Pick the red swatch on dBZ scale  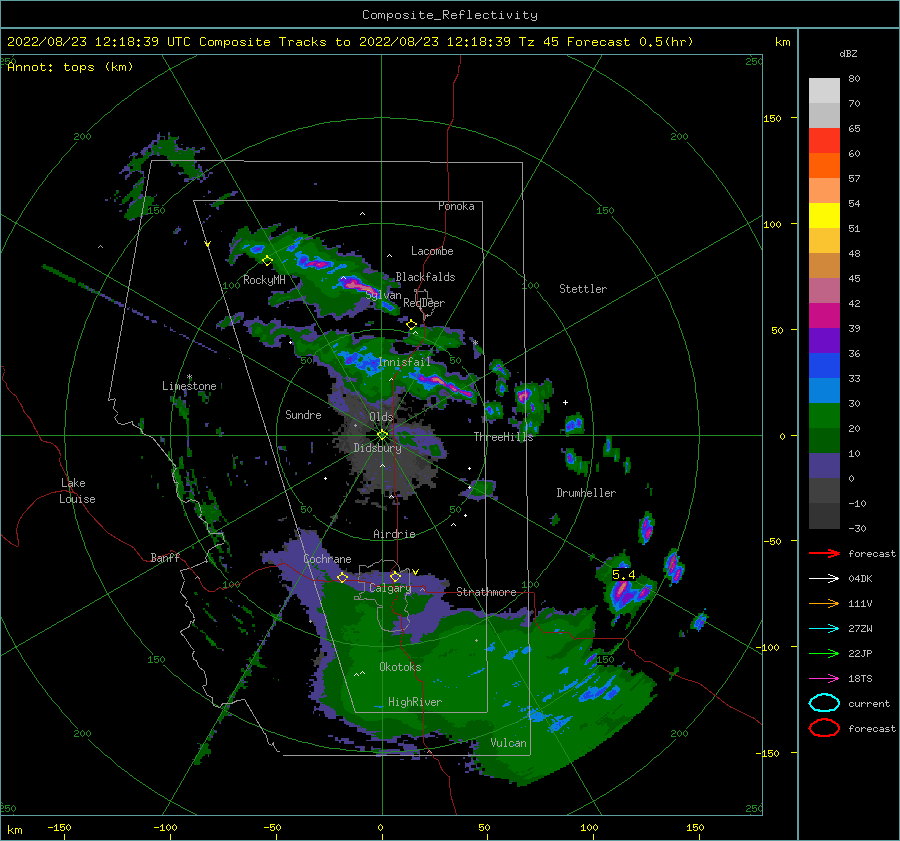click(x=824, y=141)
